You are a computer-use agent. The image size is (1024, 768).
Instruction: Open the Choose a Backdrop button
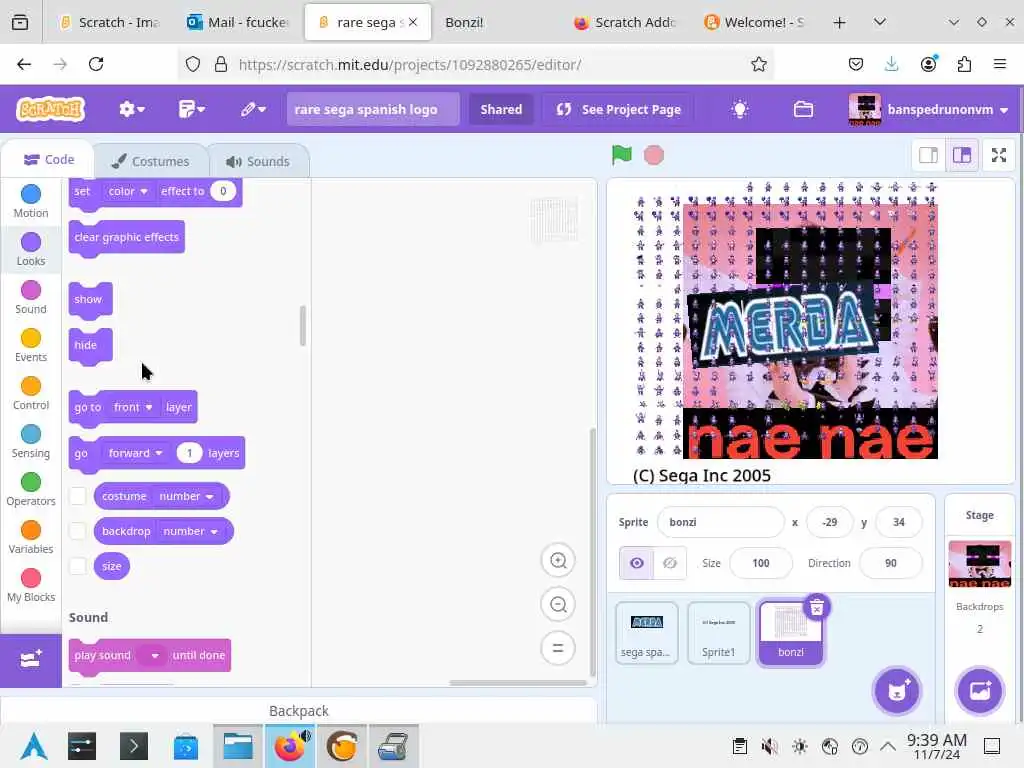(979, 690)
